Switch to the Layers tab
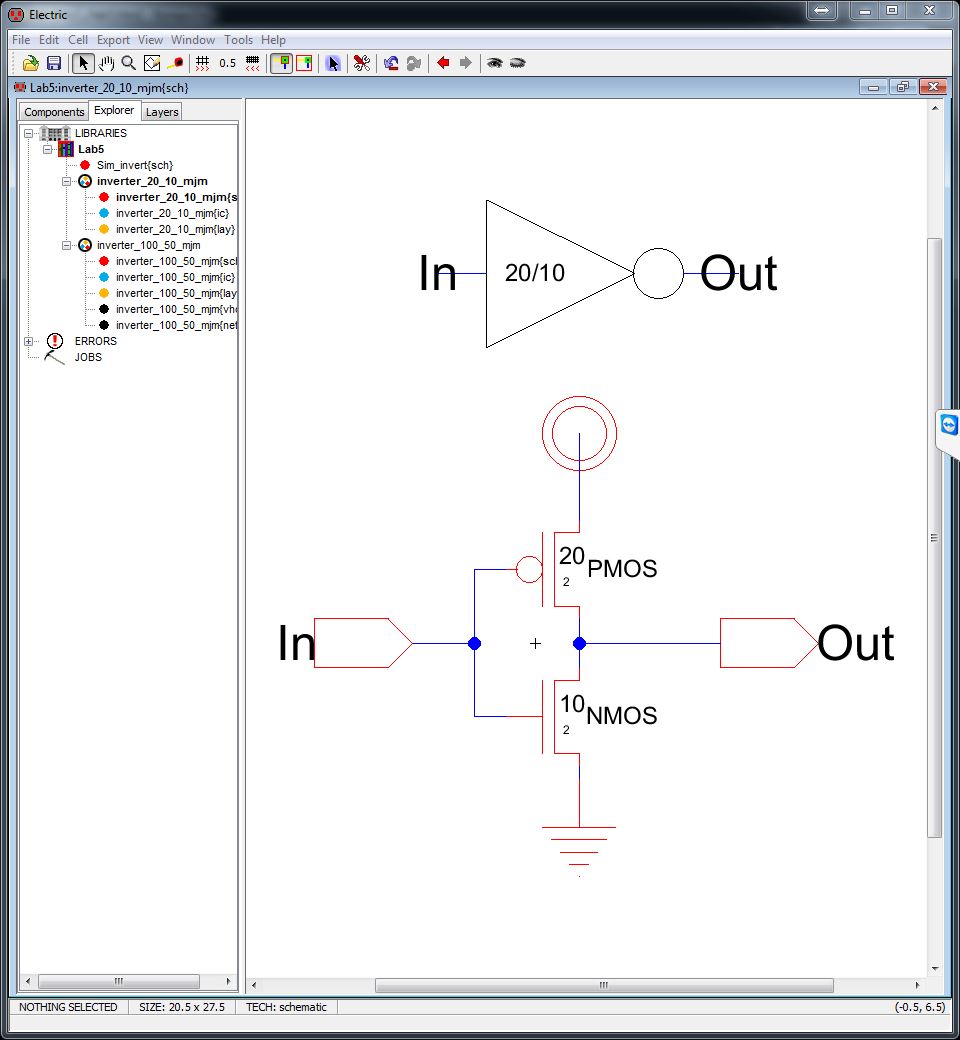Viewport: 960px width, 1040px height. [162, 112]
